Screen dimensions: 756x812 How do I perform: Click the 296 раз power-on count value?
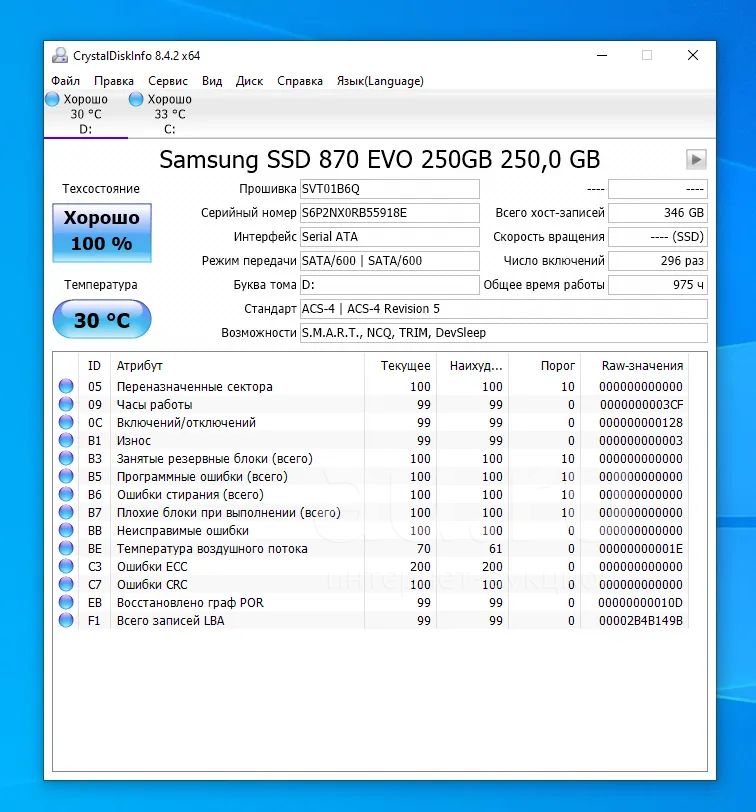pos(658,260)
